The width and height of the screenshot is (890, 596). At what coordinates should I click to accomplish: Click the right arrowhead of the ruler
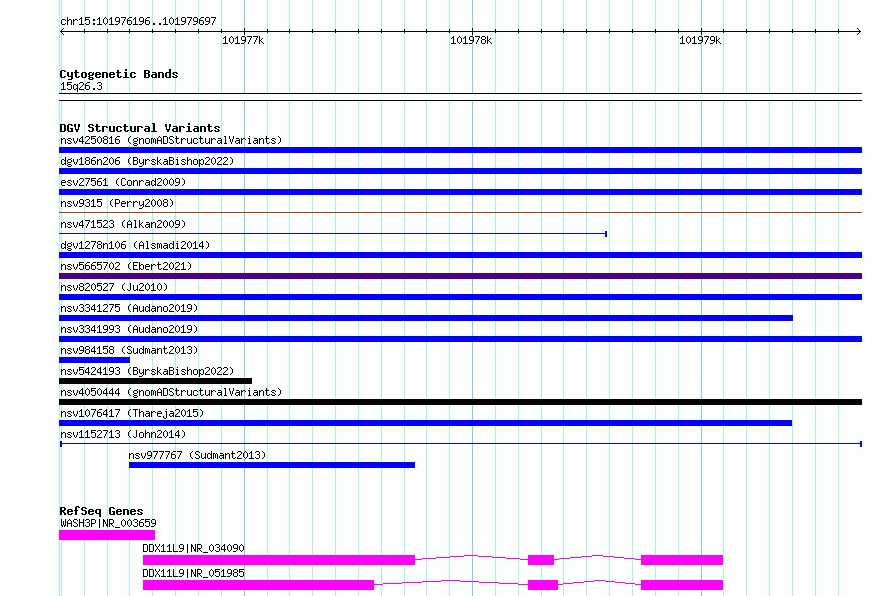pyautogui.click(x=858, y=32)
